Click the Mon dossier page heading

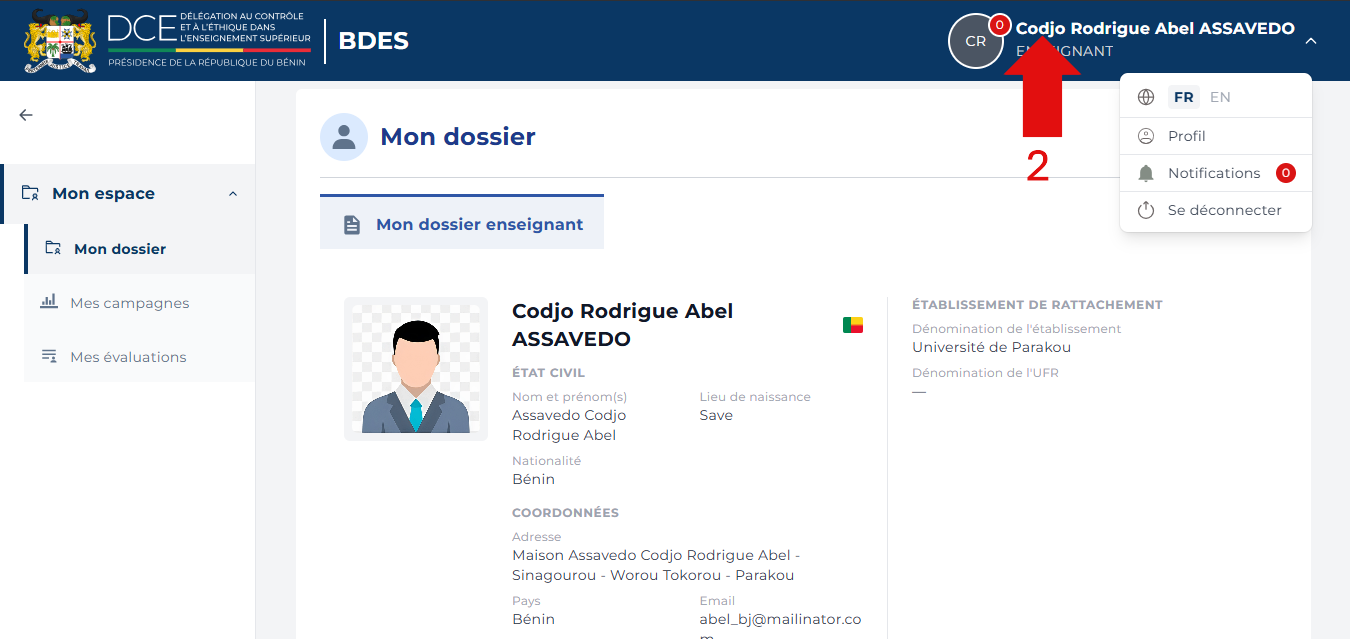tap(458, 137)
